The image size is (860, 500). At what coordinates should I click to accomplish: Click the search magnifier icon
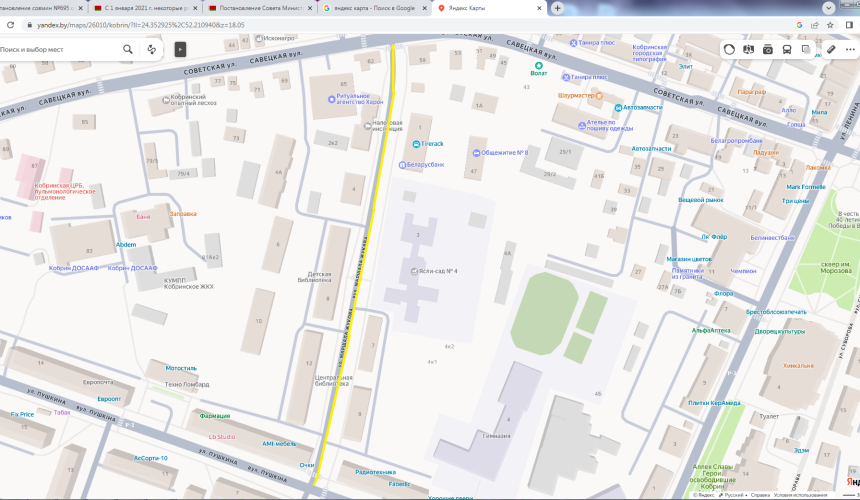(128, 48)
